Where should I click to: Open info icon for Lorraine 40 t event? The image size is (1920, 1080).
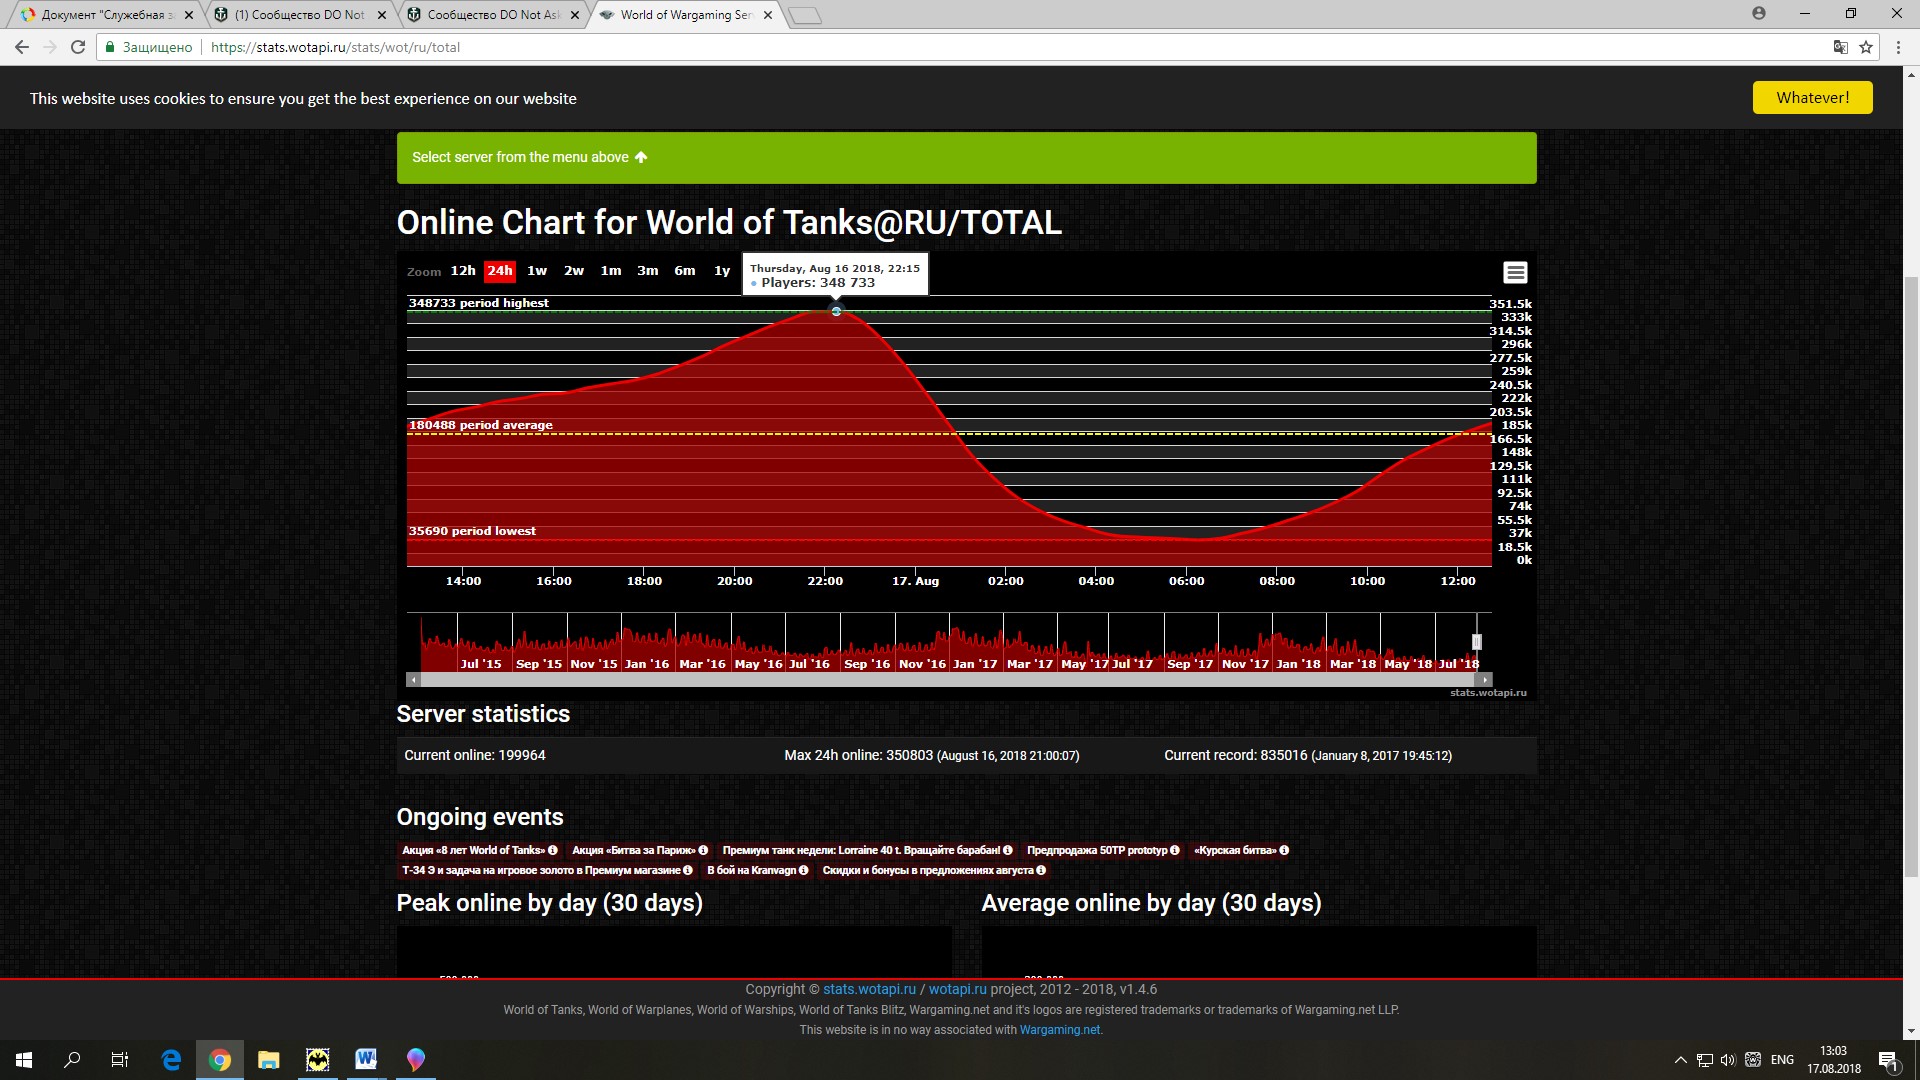(1008, 850)
